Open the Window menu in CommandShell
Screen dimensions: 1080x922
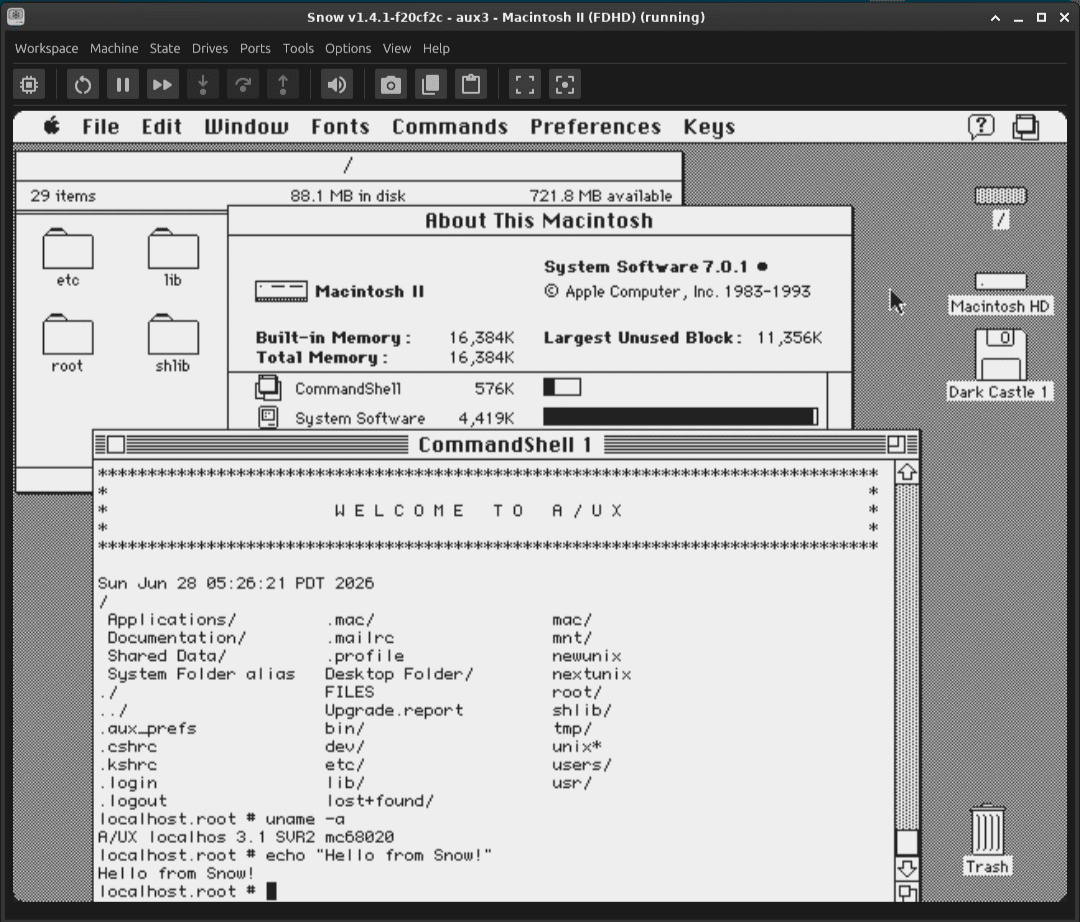click(246, 127)
